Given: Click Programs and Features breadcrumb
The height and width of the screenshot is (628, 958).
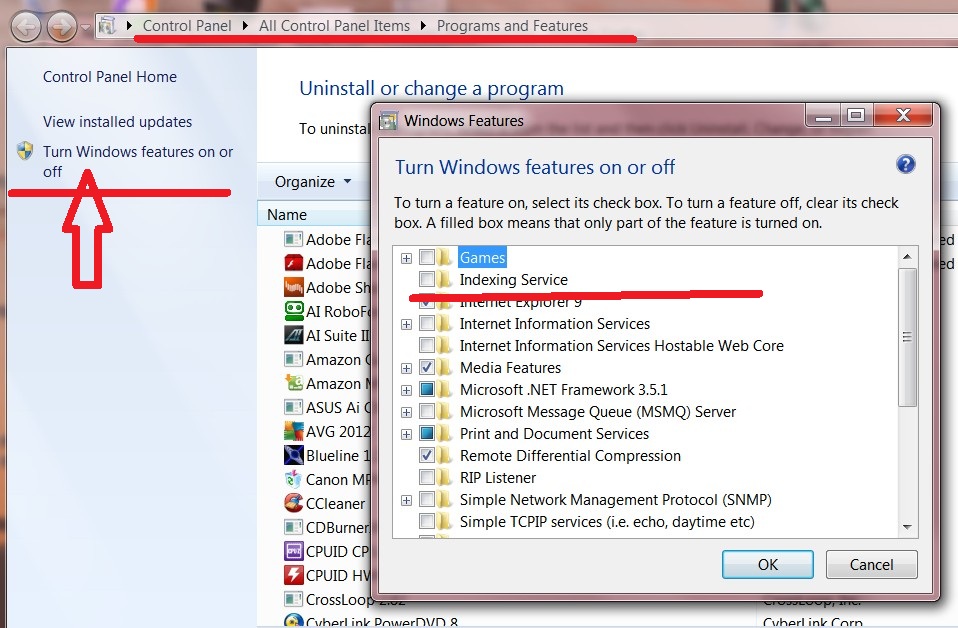Looking at the screenshot, I should click(x=512, y=26).
